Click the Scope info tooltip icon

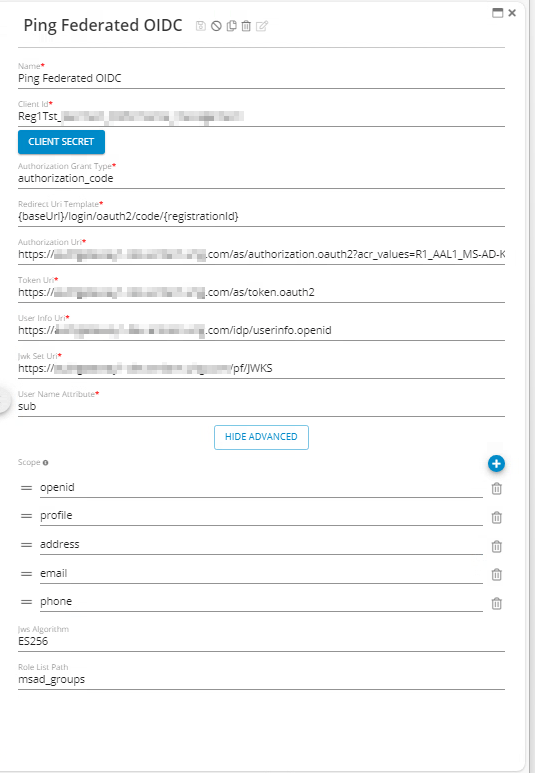click(x=45, y=462)
